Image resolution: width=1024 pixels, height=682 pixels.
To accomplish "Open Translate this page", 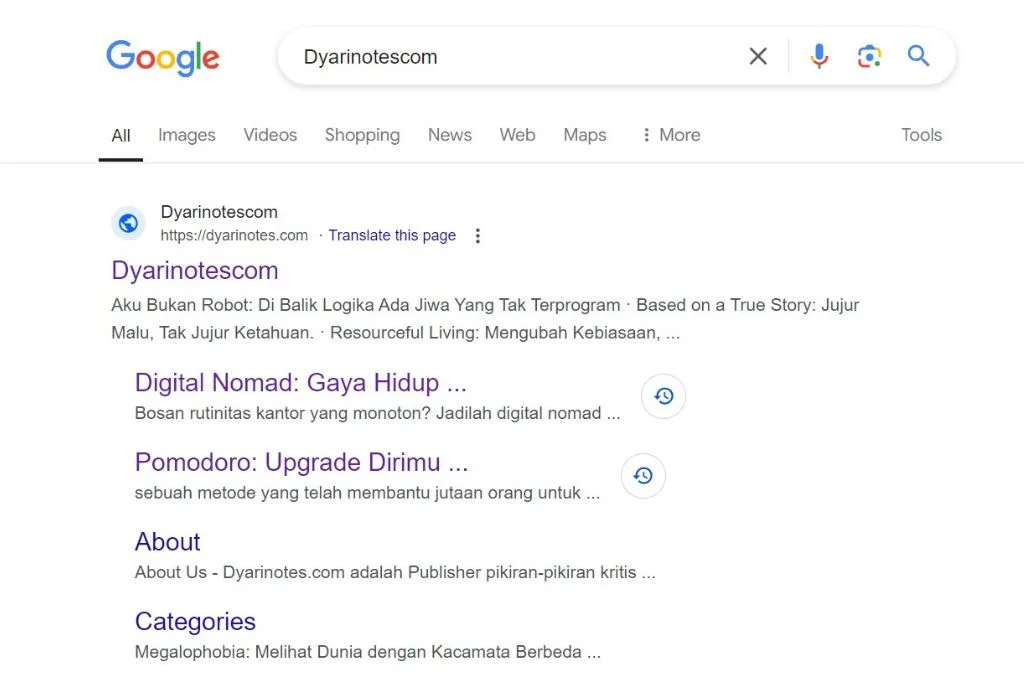I will click(x=392, y=235).
